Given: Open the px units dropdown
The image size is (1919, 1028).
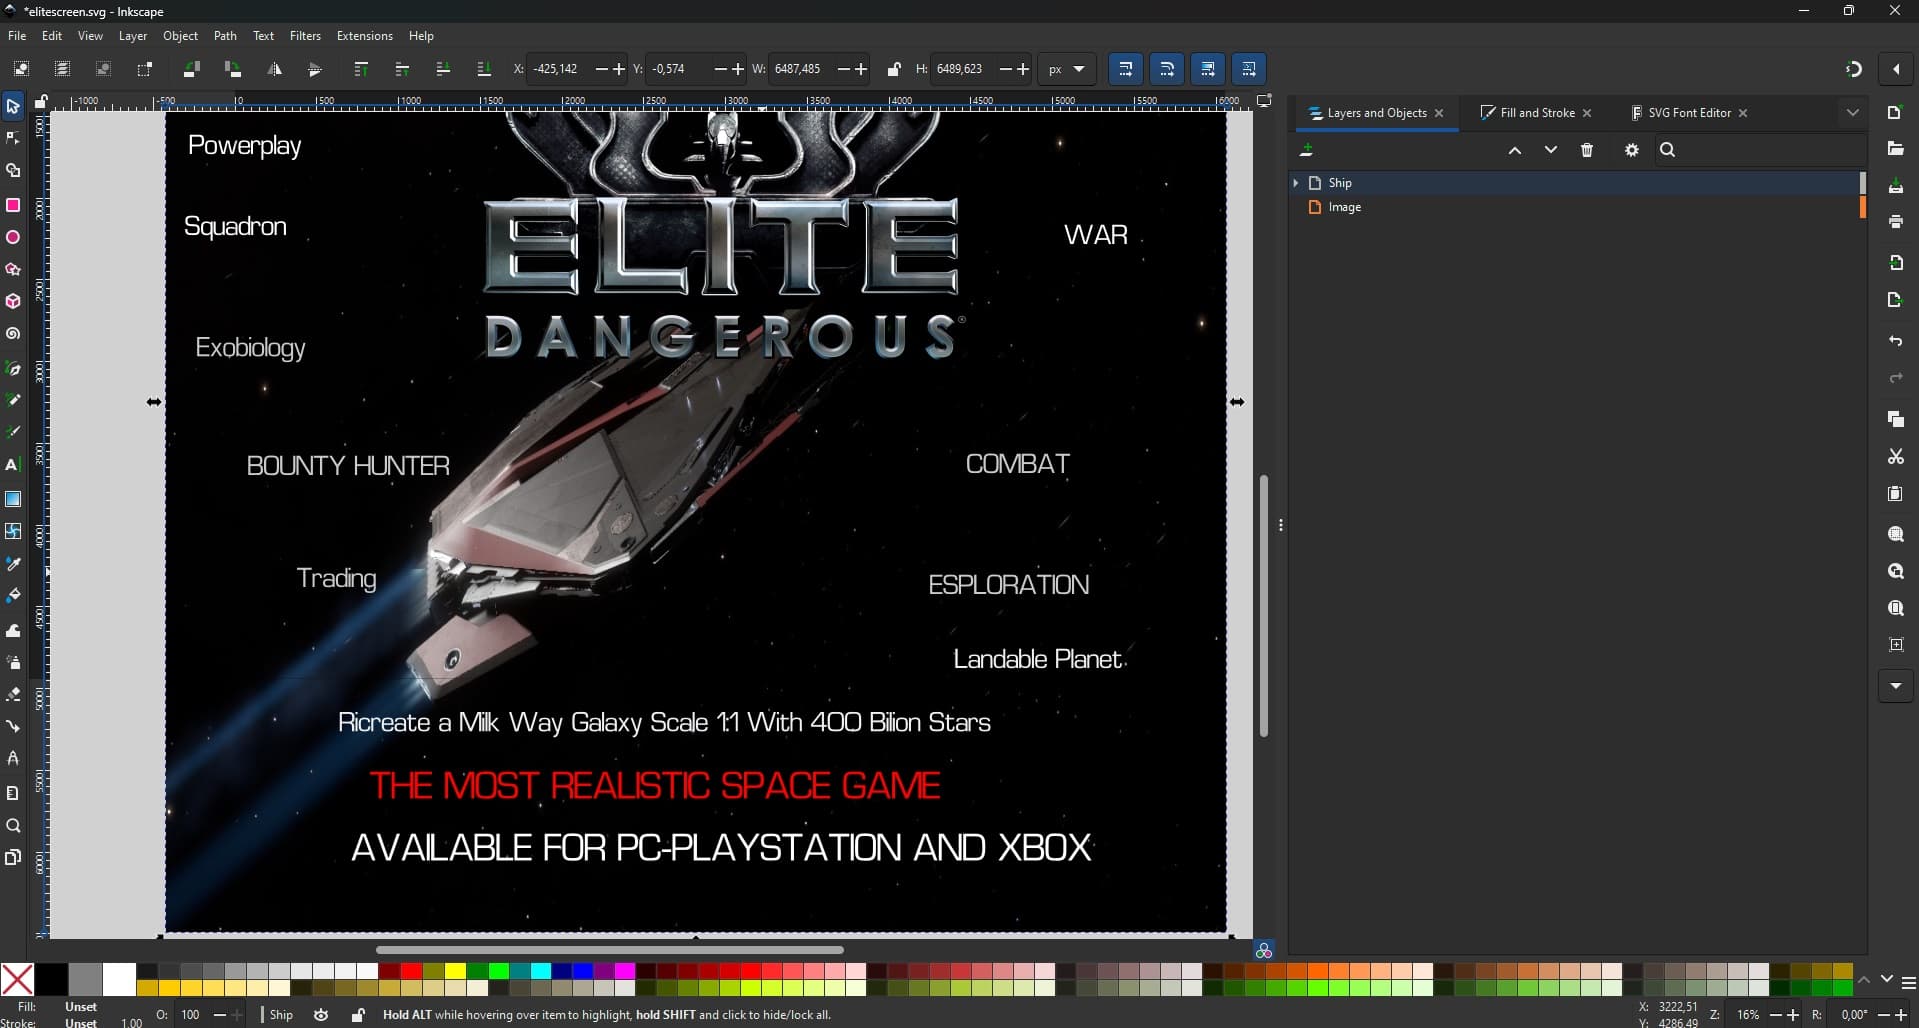Looking at the screenshot, I should click(1067, 69).
